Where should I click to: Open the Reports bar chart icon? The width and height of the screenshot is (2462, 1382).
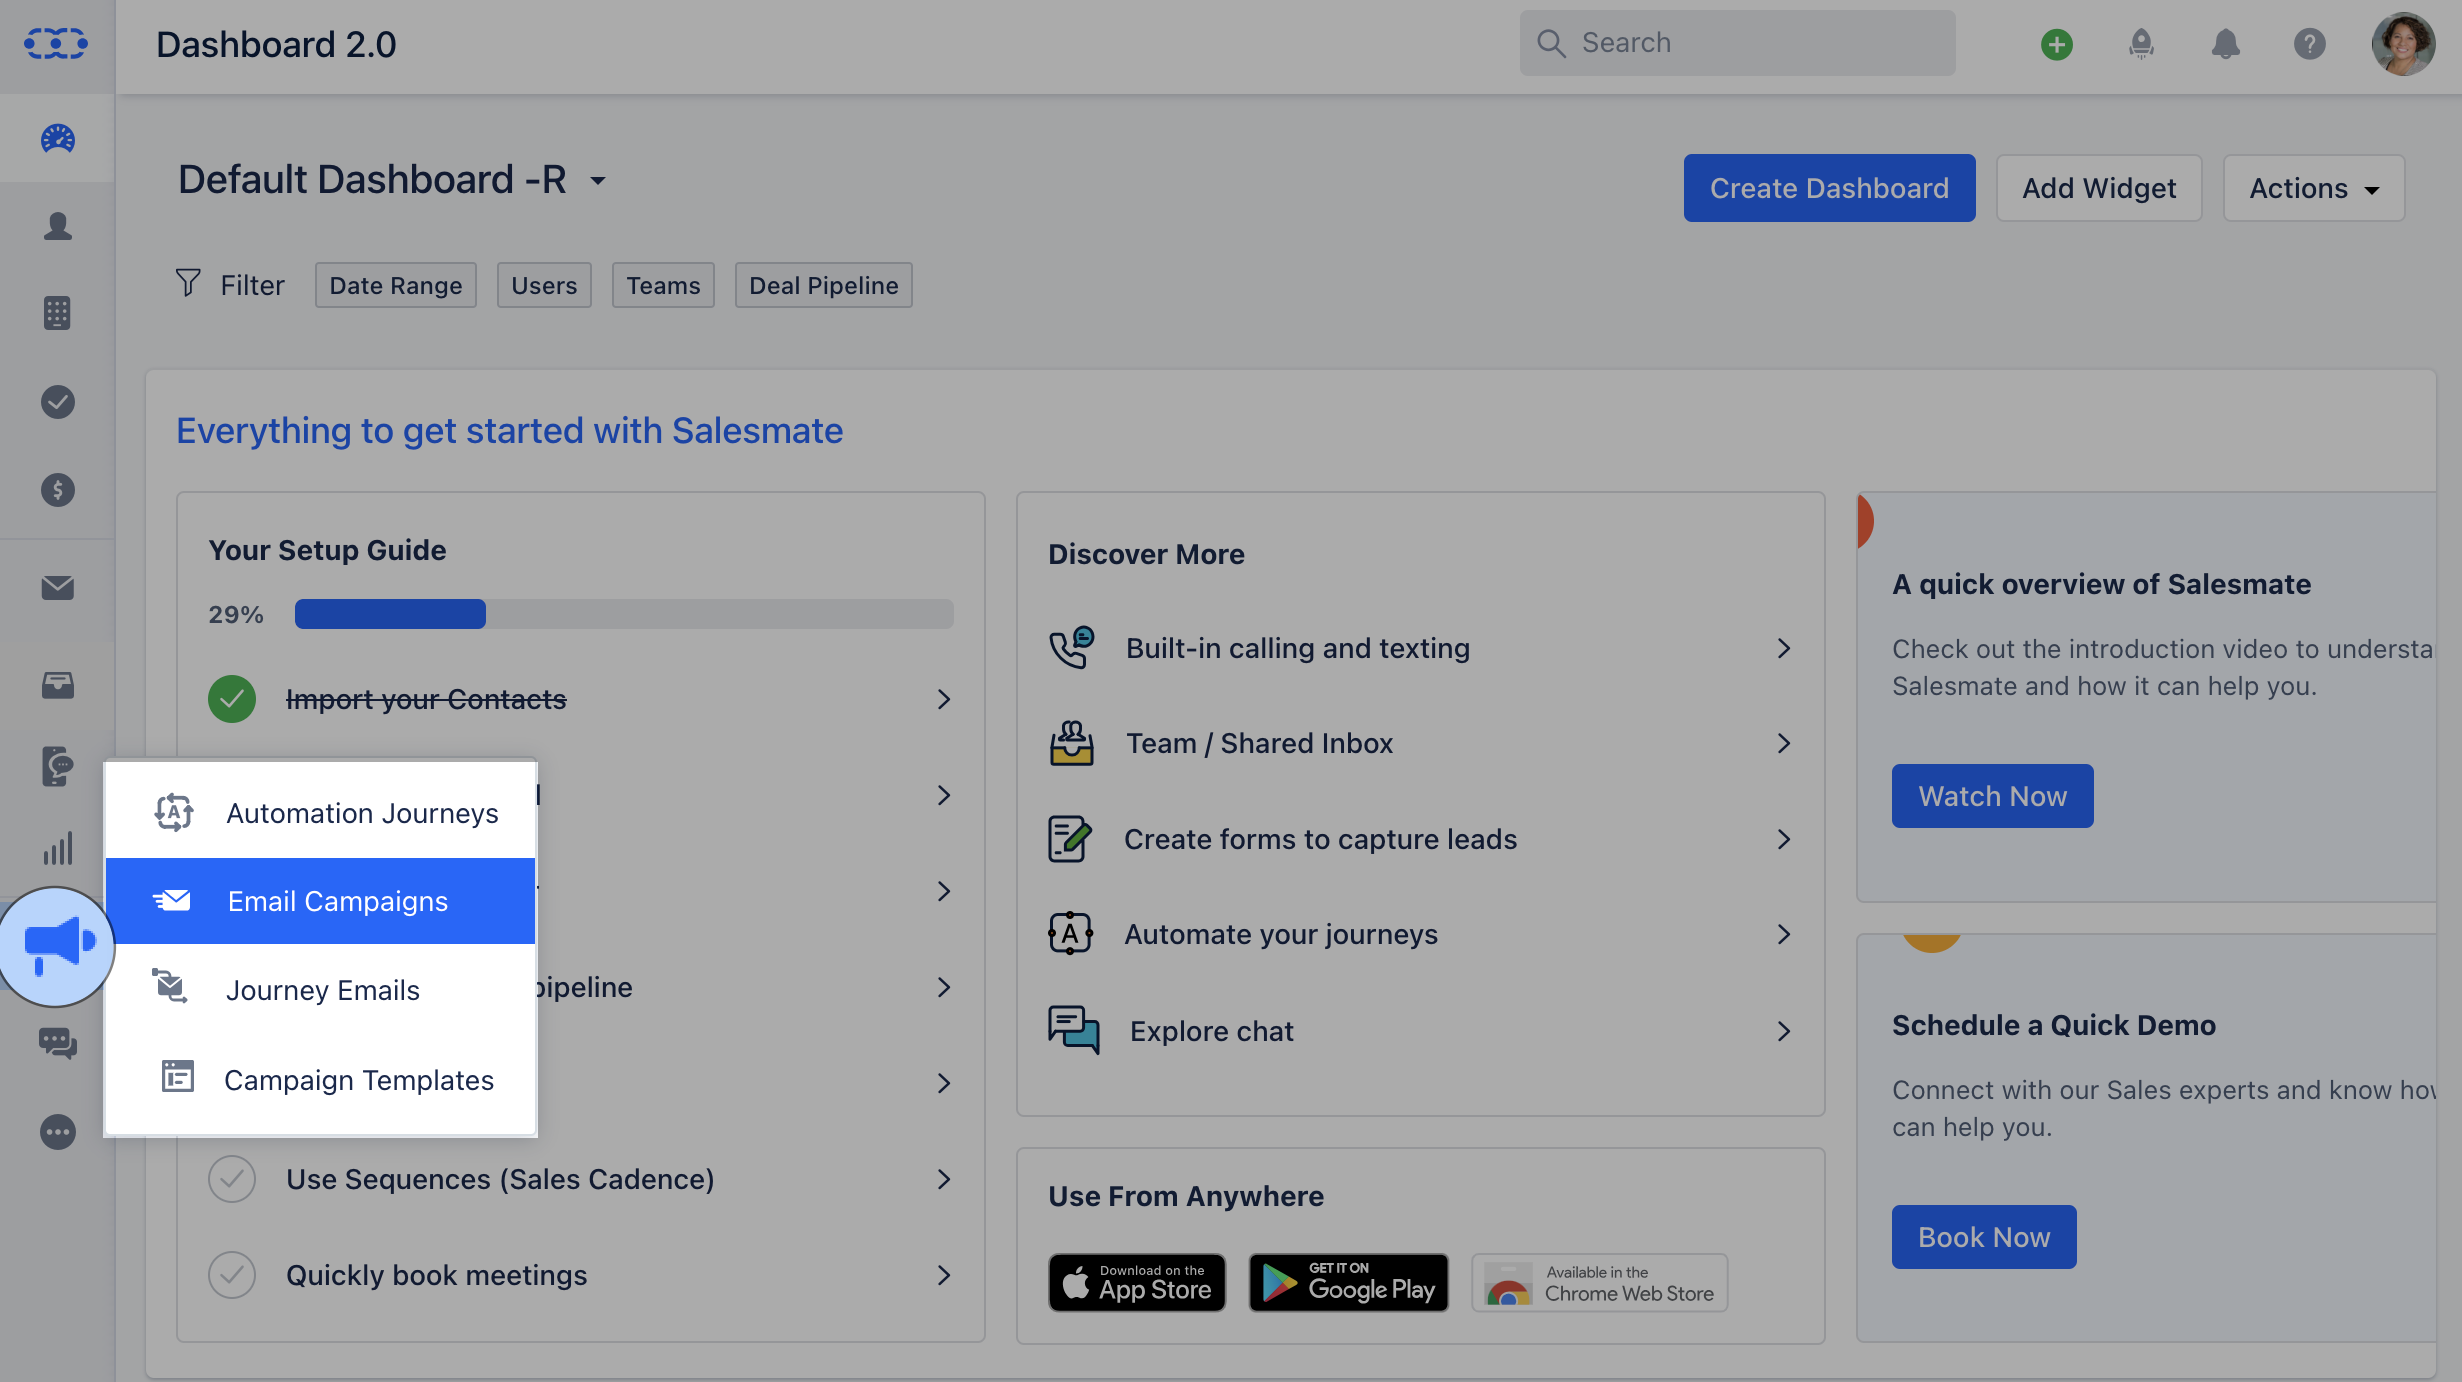point(57,849)
